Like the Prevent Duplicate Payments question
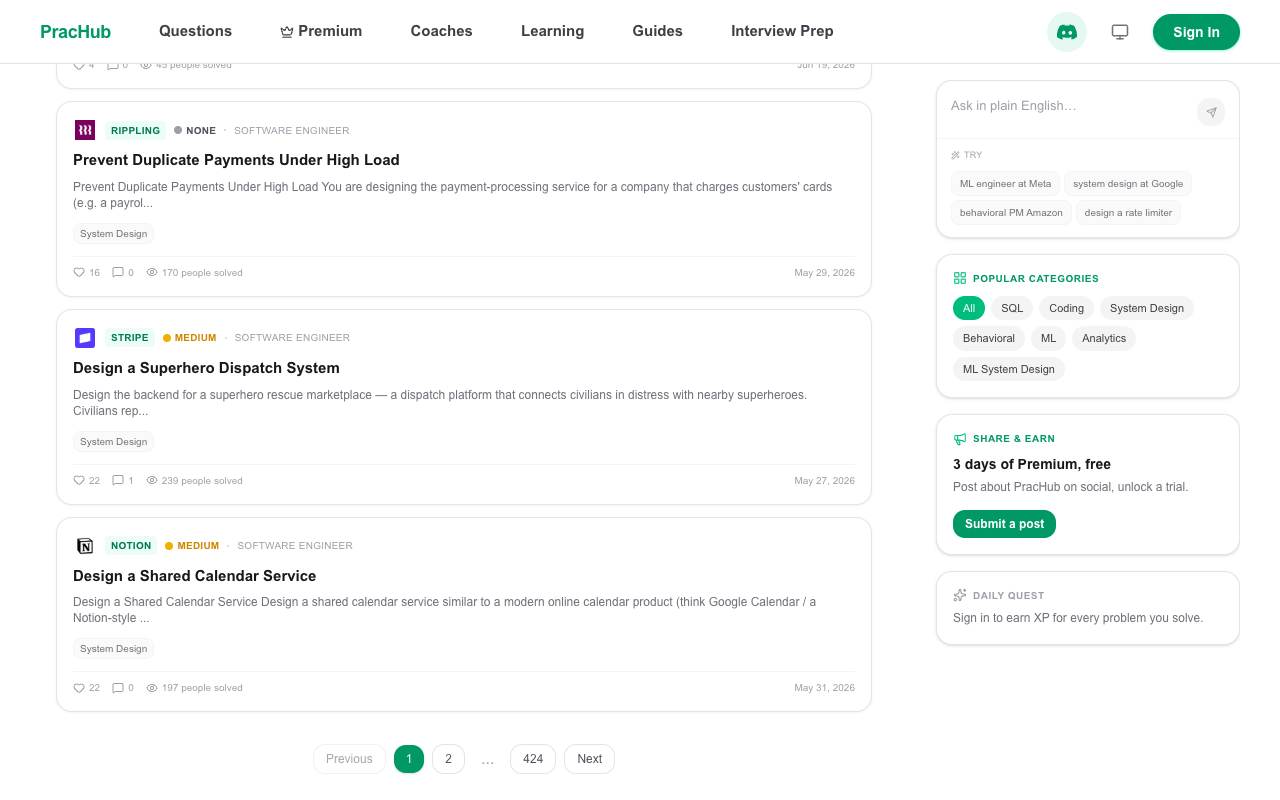The width and height of the screenshot is (1280, 800). pos(79,272)
